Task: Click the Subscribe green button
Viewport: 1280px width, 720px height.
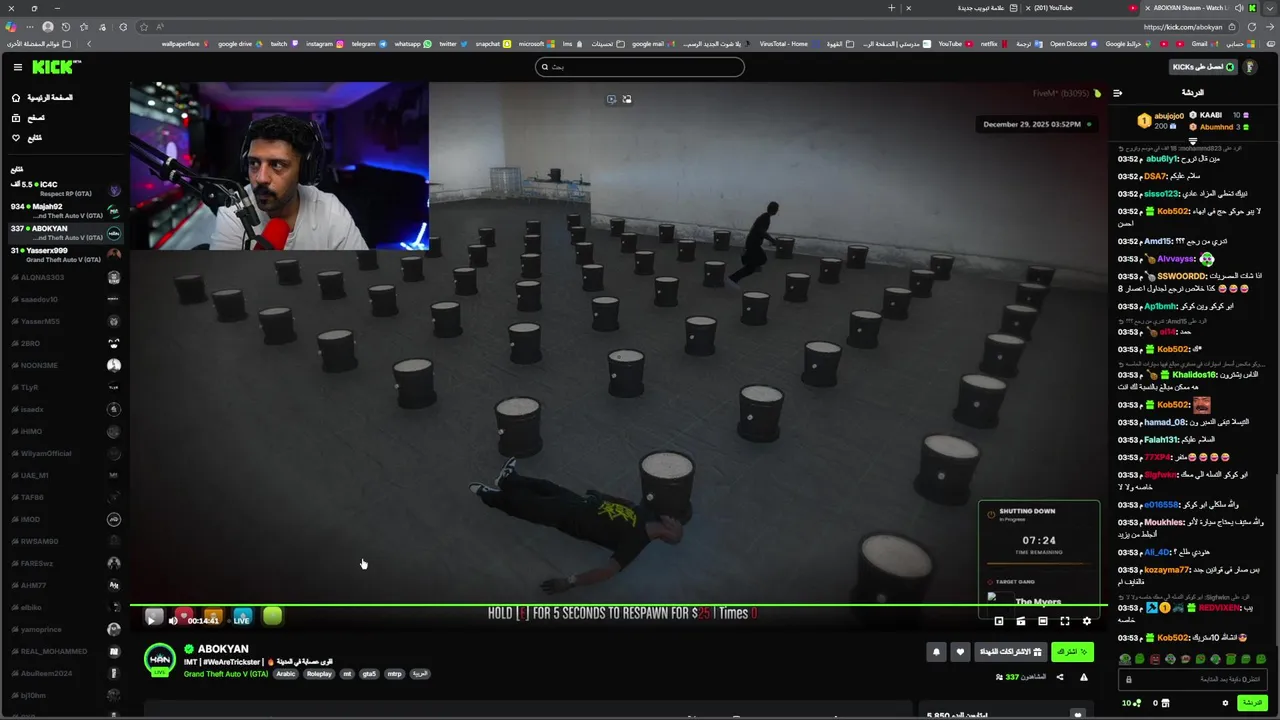Action: (x=1072, y=652)
